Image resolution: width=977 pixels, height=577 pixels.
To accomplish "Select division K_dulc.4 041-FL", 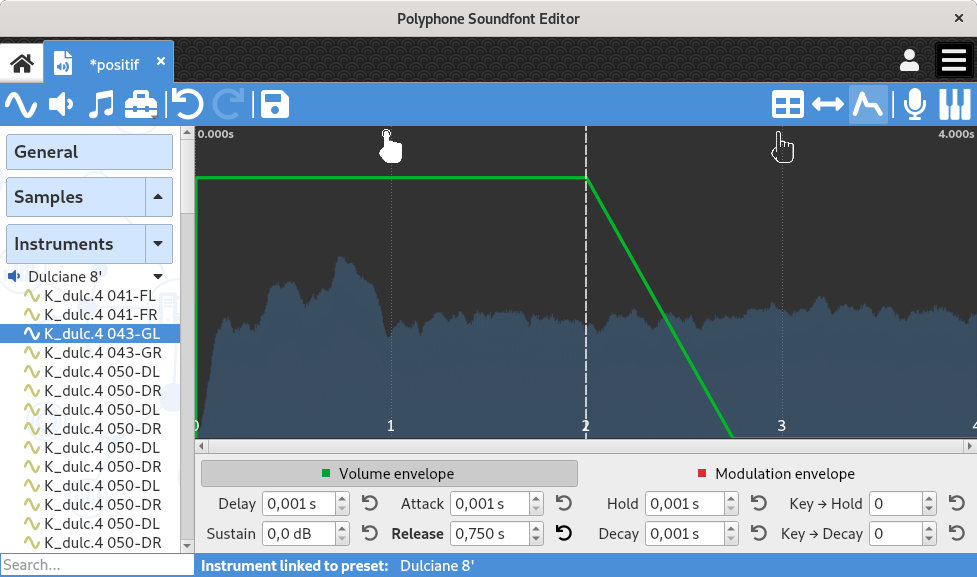I will [100, 296].
